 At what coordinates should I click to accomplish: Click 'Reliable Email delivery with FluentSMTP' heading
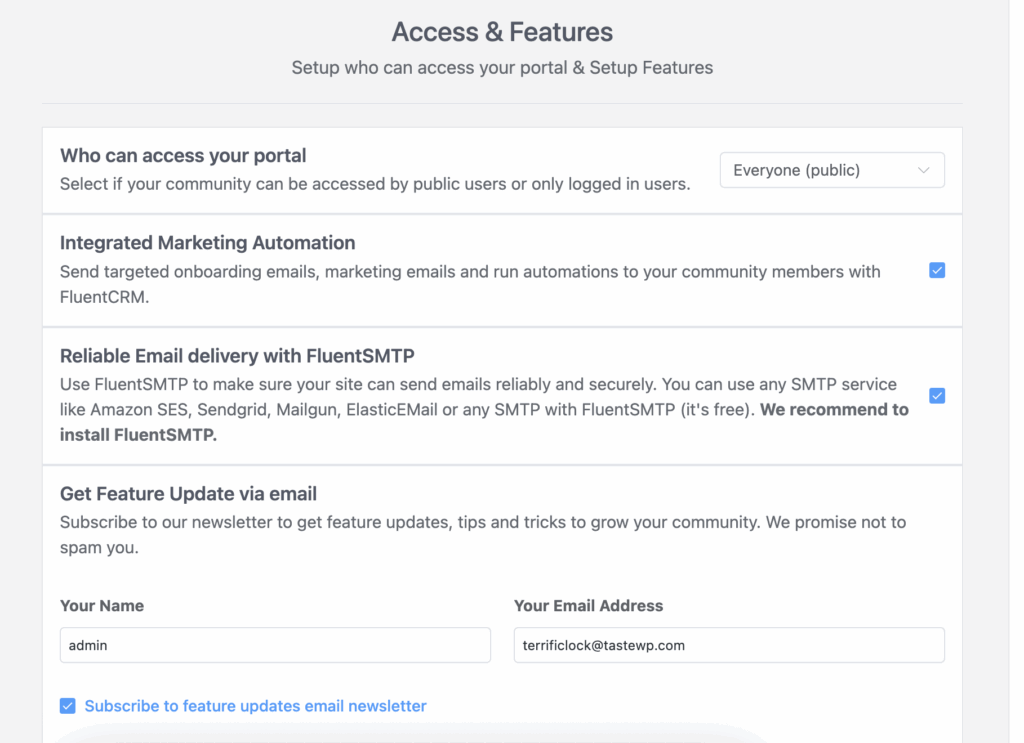point(237,356)
